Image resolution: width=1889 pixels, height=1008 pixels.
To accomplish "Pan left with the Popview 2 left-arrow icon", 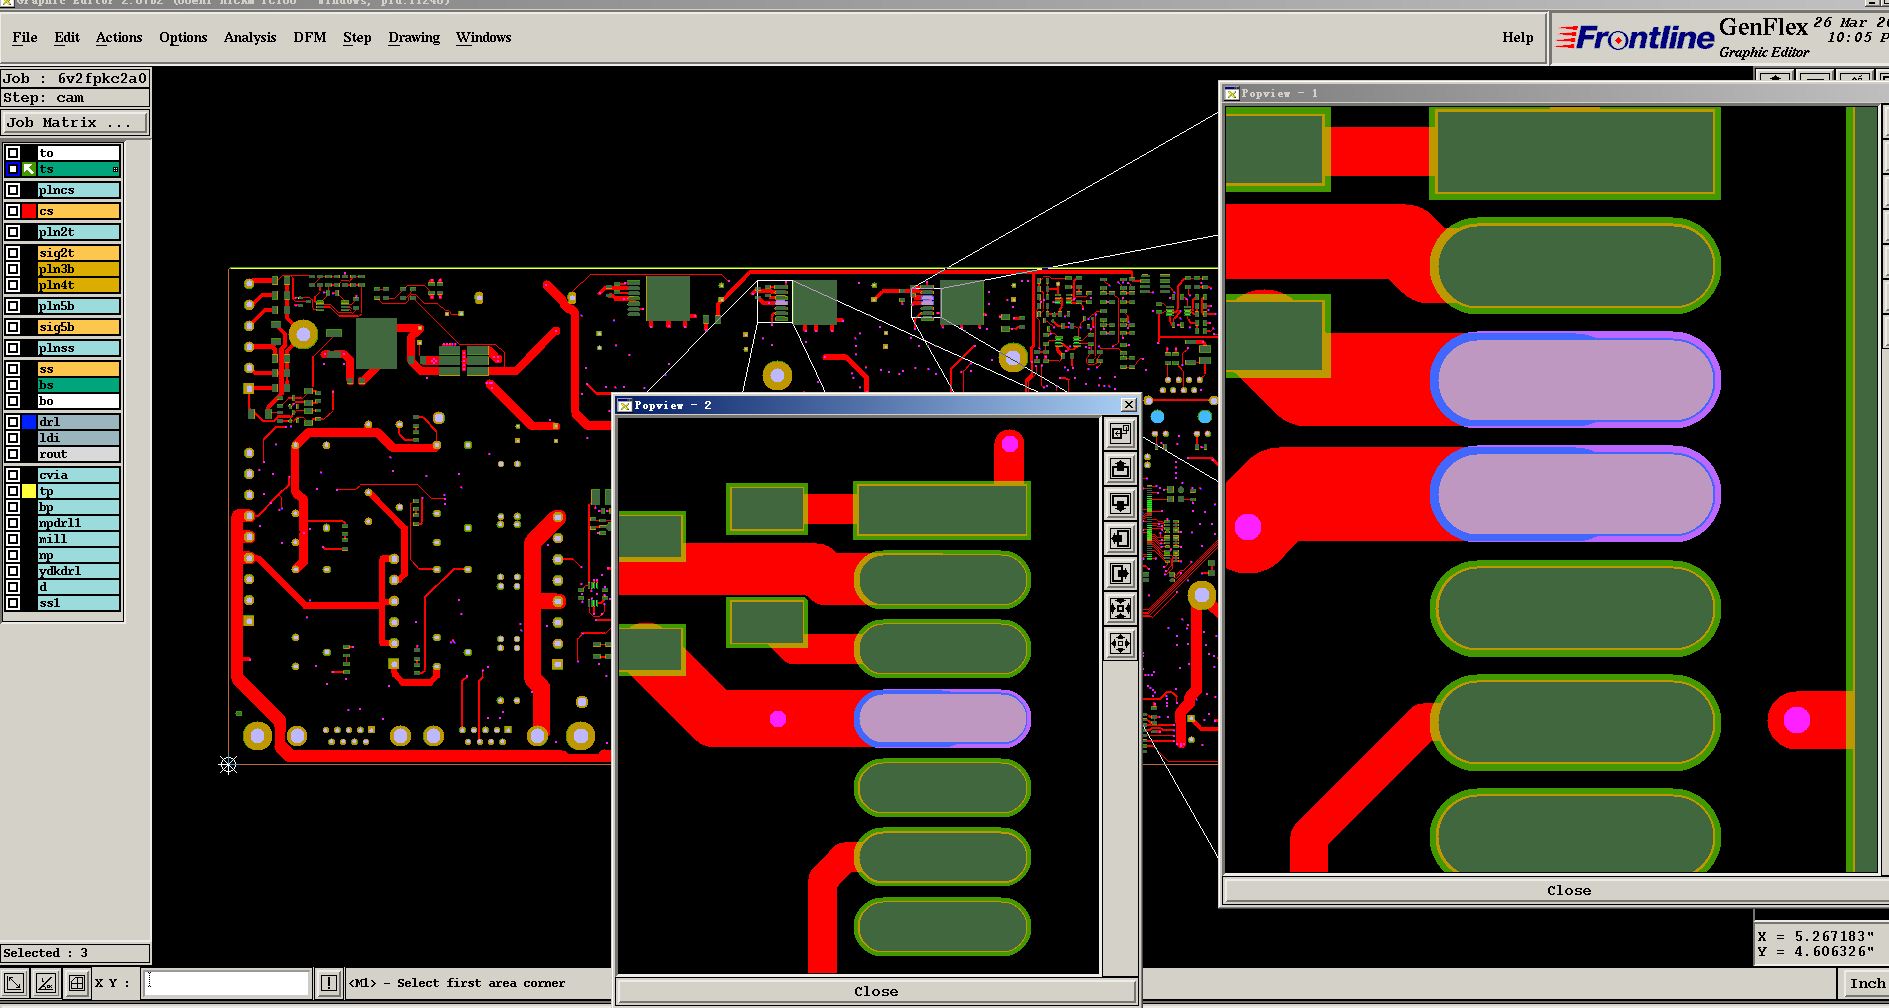I will [x=1120, y=539].
